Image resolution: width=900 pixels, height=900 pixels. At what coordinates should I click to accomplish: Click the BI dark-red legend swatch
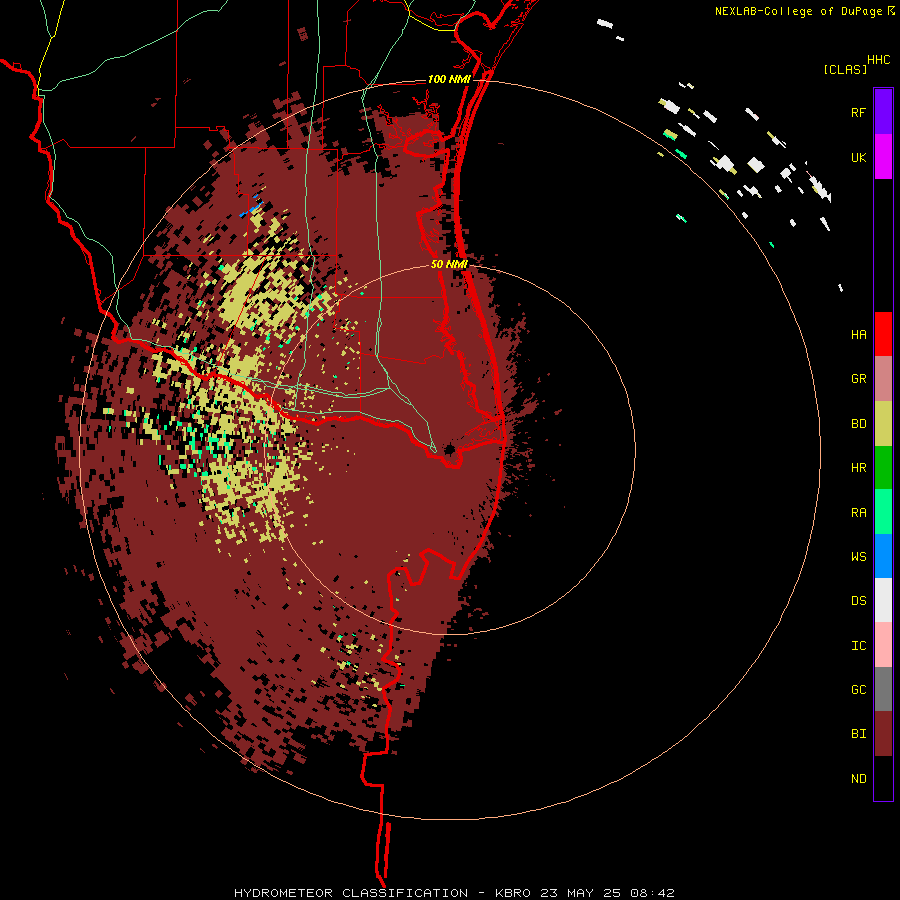point(883,734)
